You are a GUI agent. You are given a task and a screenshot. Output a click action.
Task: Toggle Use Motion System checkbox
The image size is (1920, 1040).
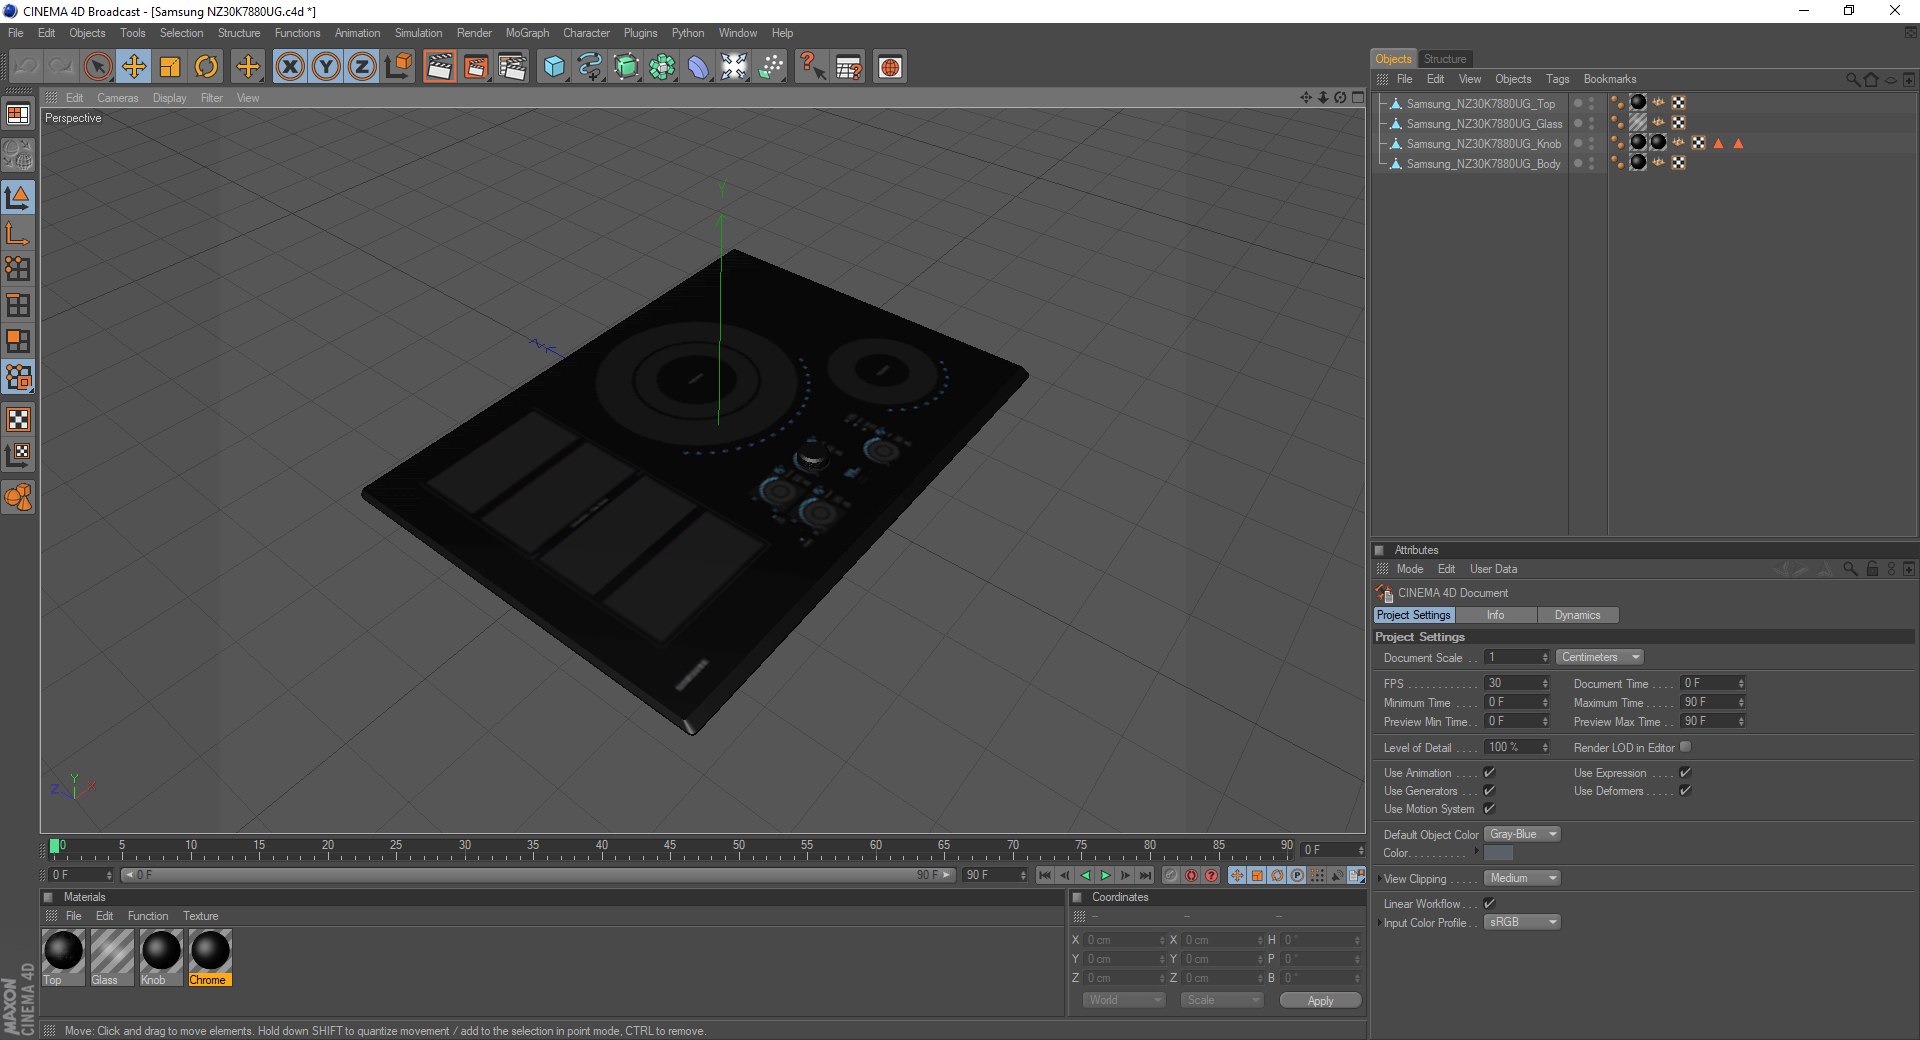pos(1489,808)
